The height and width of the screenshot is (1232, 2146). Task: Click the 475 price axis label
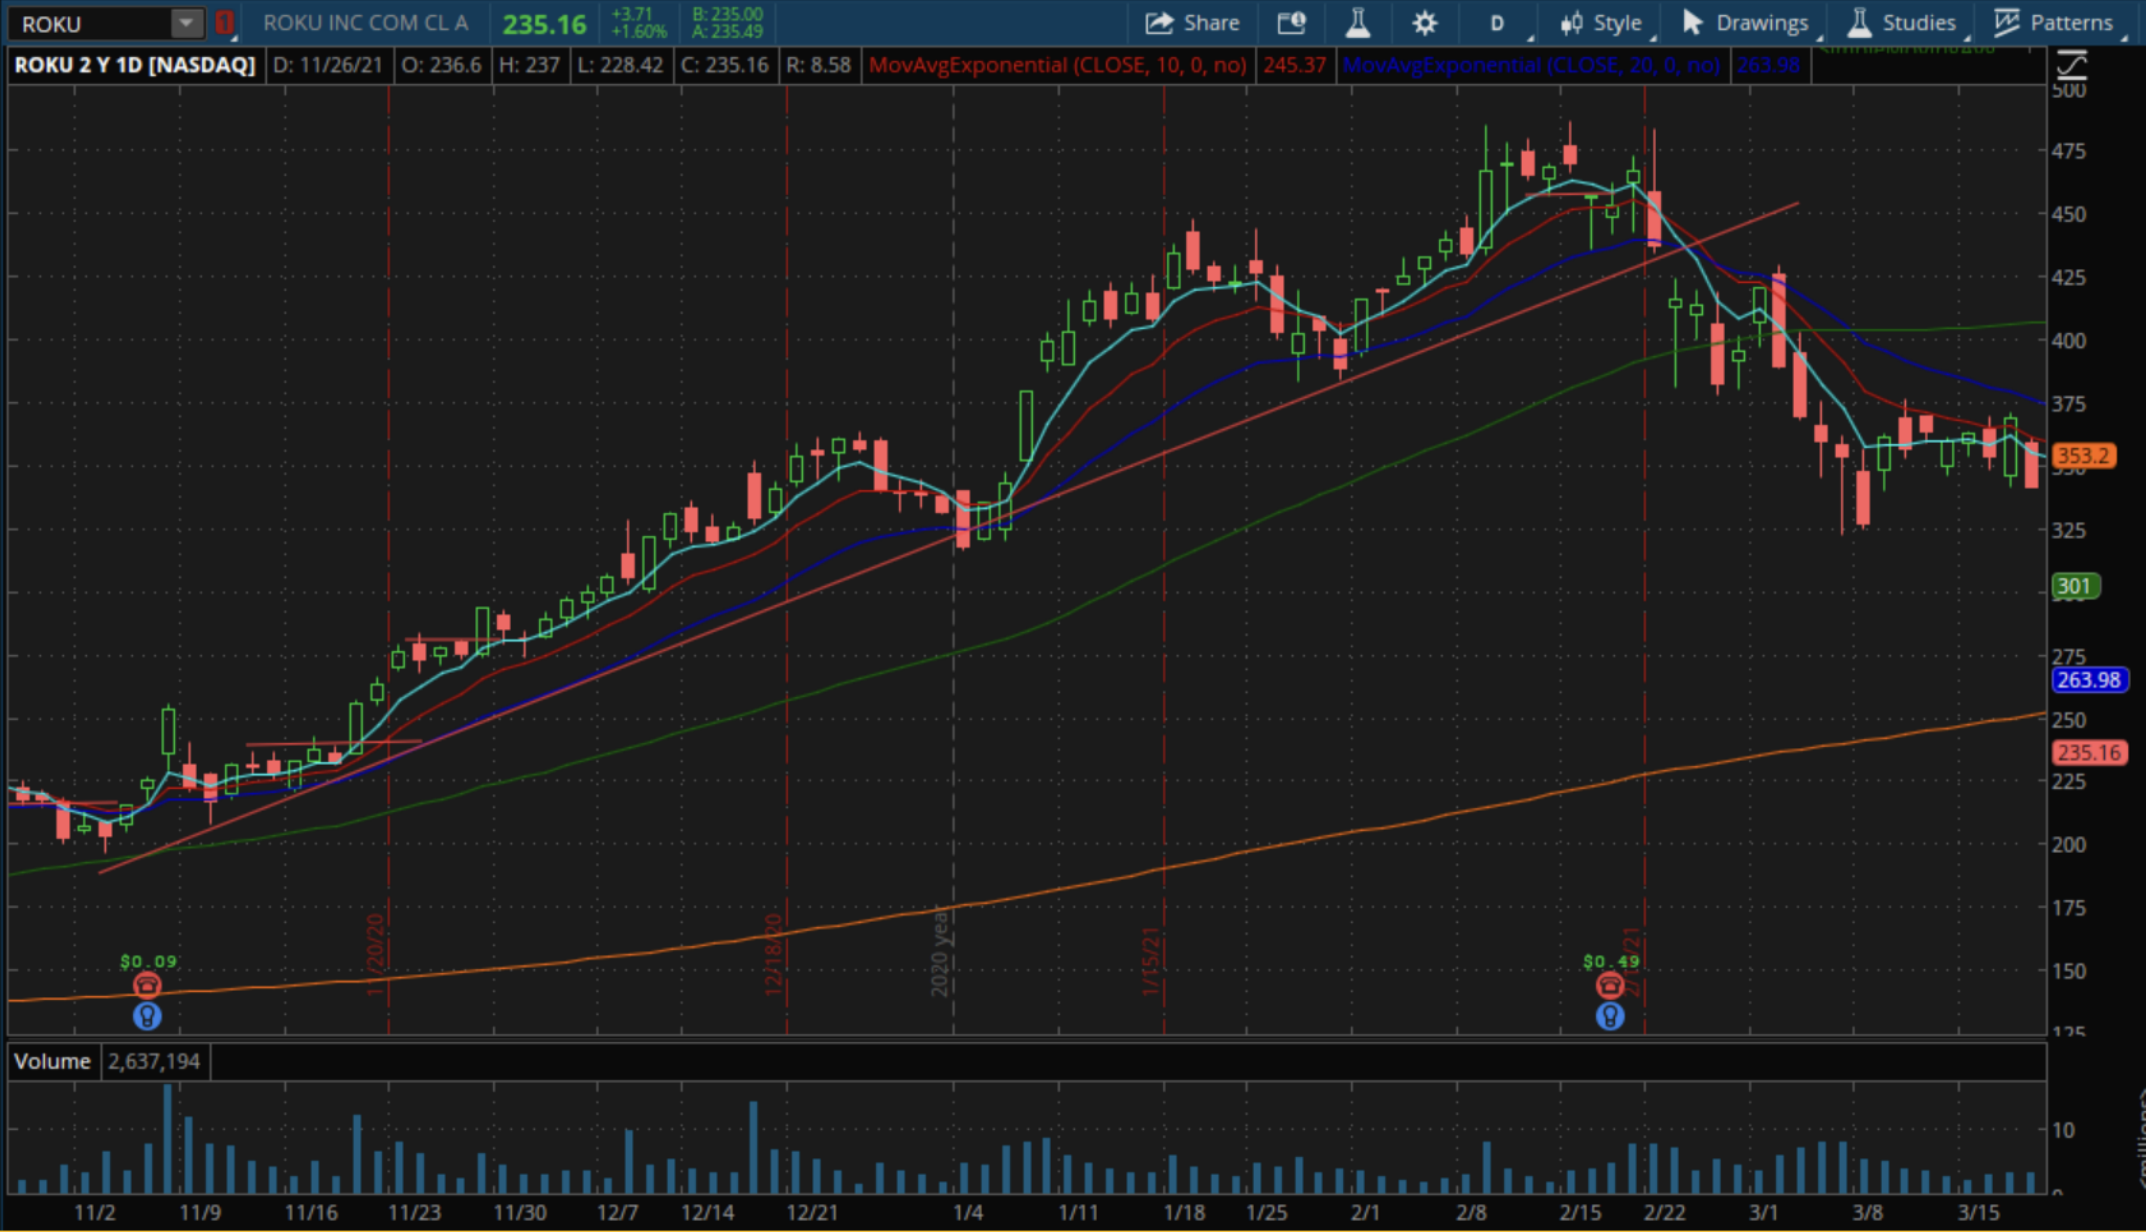(2069, 151)
